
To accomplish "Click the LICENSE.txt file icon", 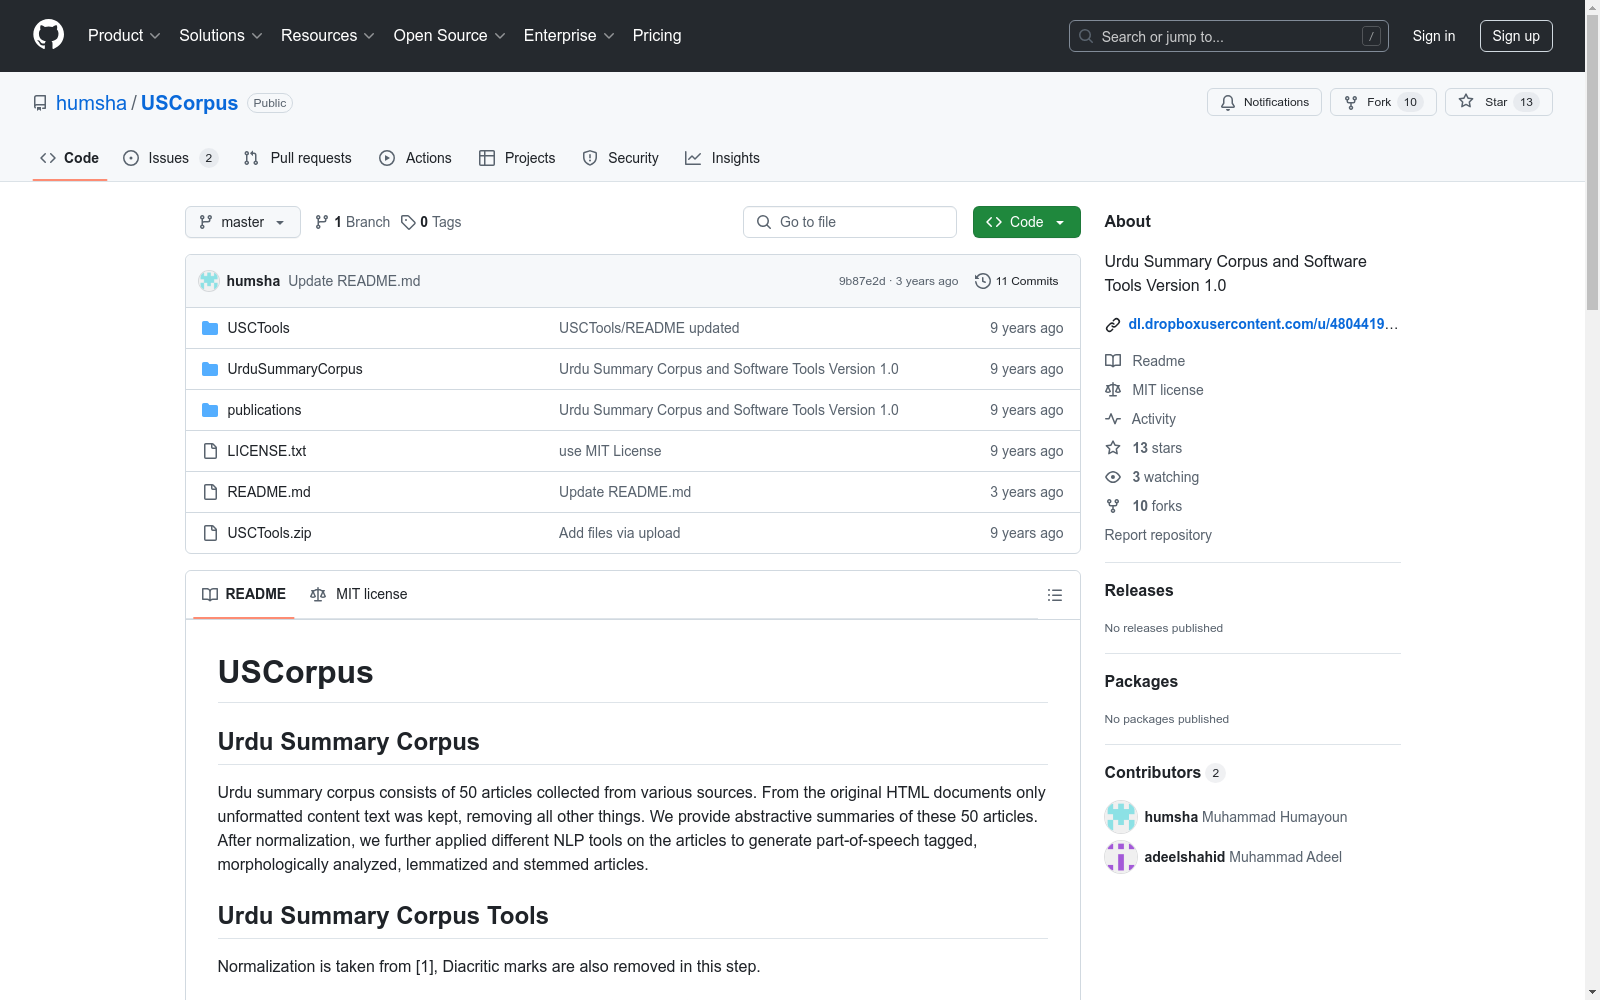I will click(210, 451).
